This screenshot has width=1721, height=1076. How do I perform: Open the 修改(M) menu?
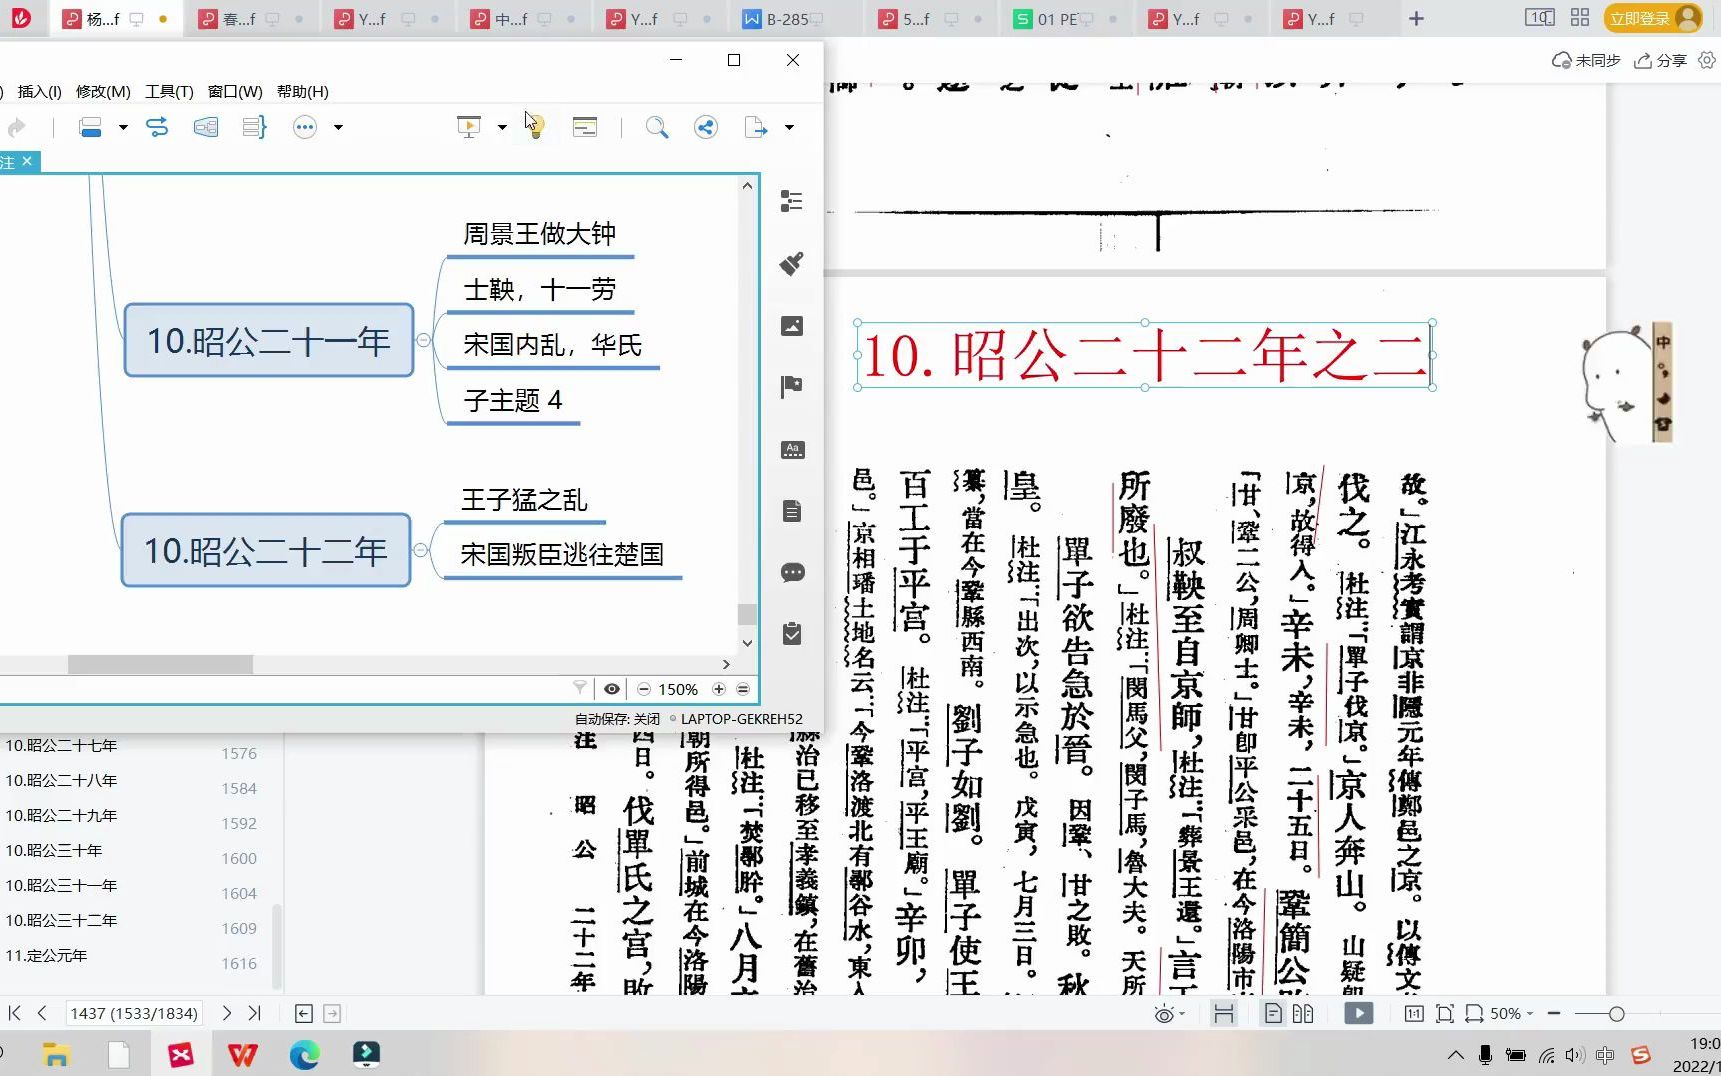click(x=103, y=91)
